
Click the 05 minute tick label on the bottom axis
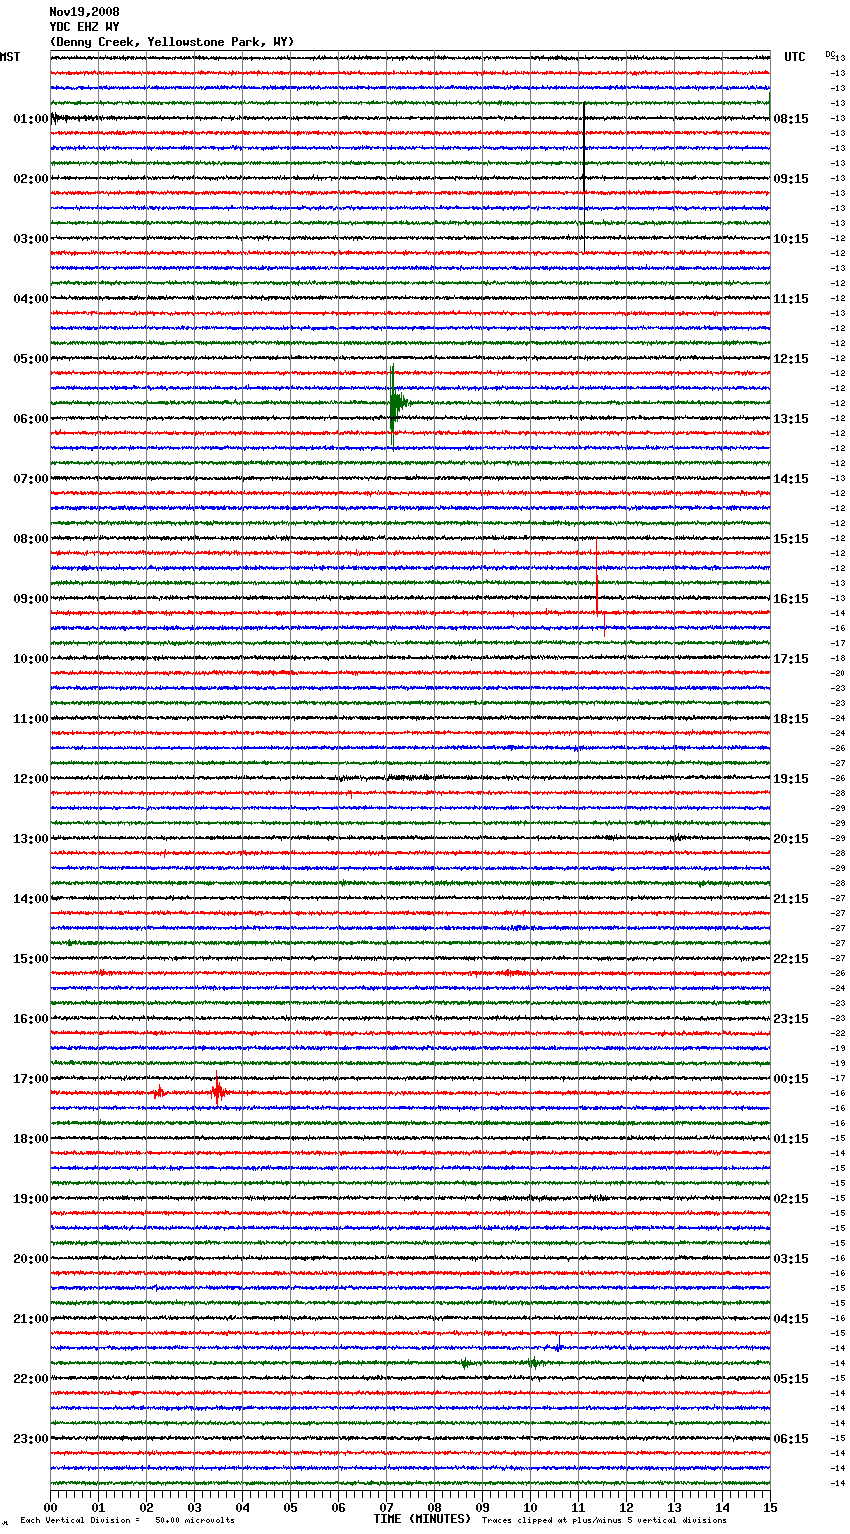(x=290, y=1508)
